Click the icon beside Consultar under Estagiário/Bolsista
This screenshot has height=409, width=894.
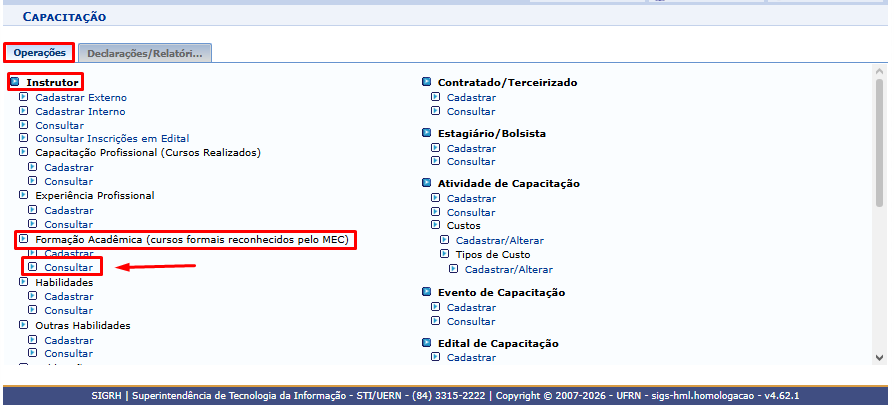pyautogui.click(x=435, y=161)
